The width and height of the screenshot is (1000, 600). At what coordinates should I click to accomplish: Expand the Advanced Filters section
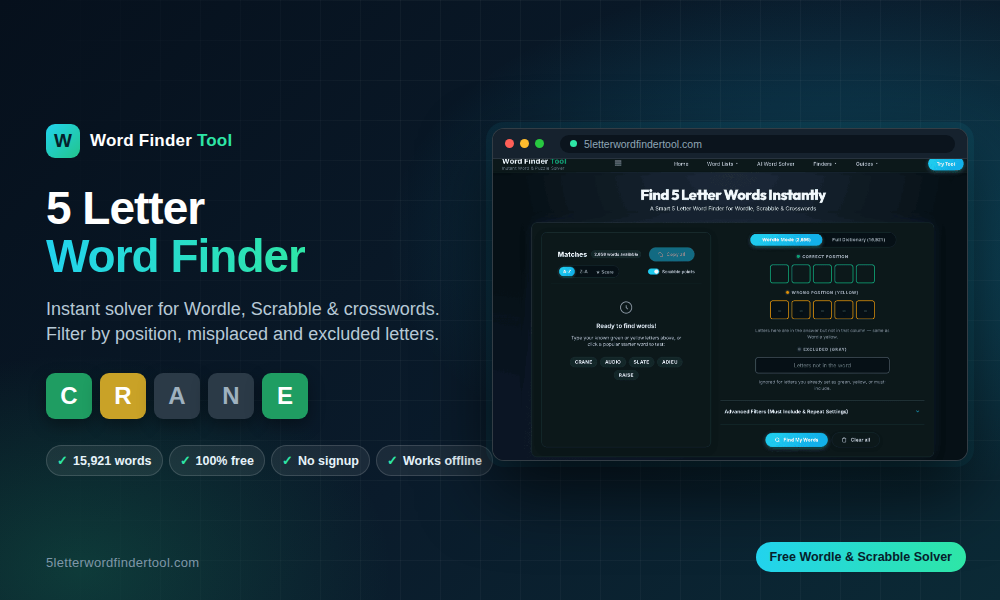tap(822, 412)
